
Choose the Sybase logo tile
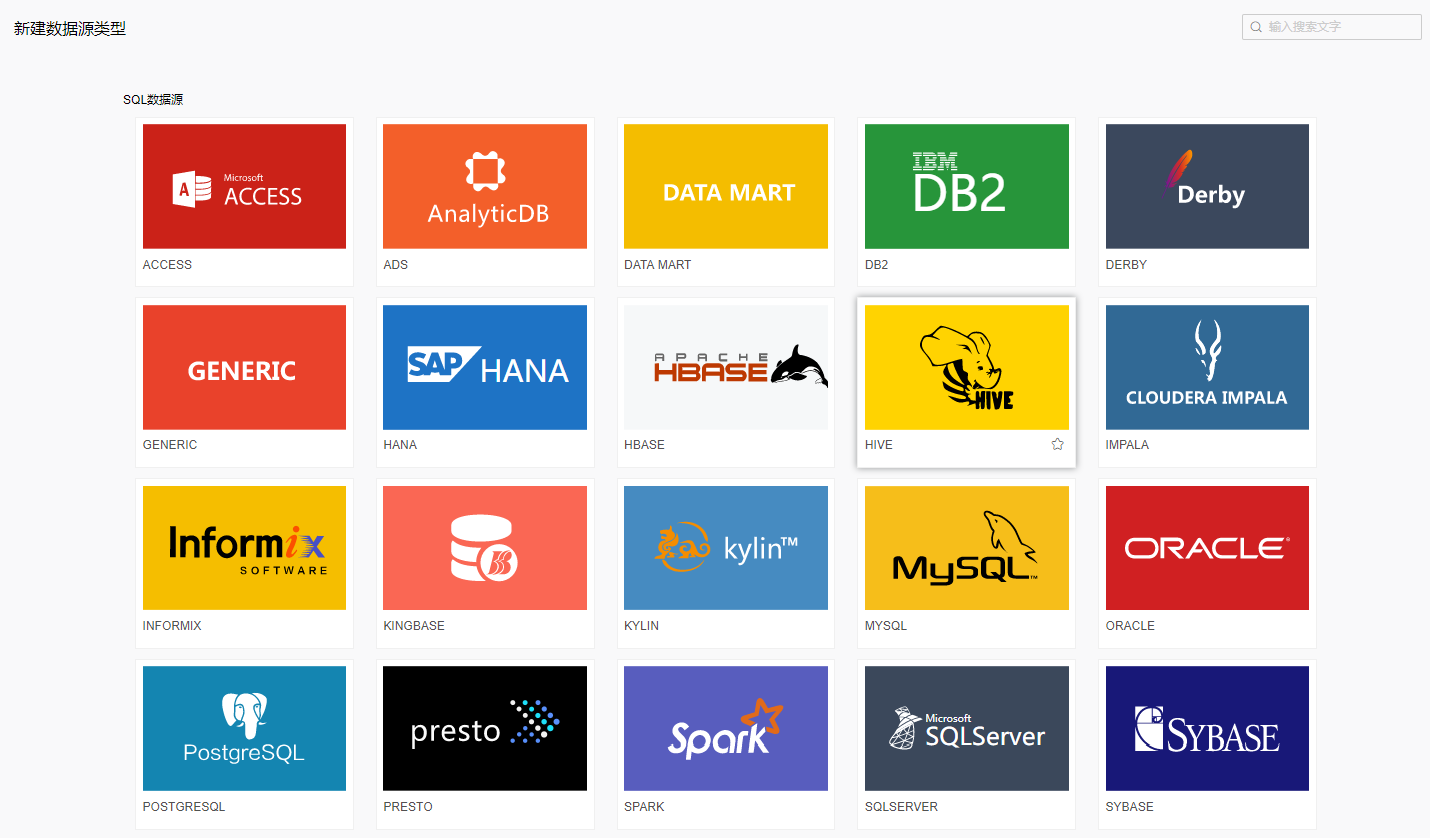click(x=1207, y=728)
